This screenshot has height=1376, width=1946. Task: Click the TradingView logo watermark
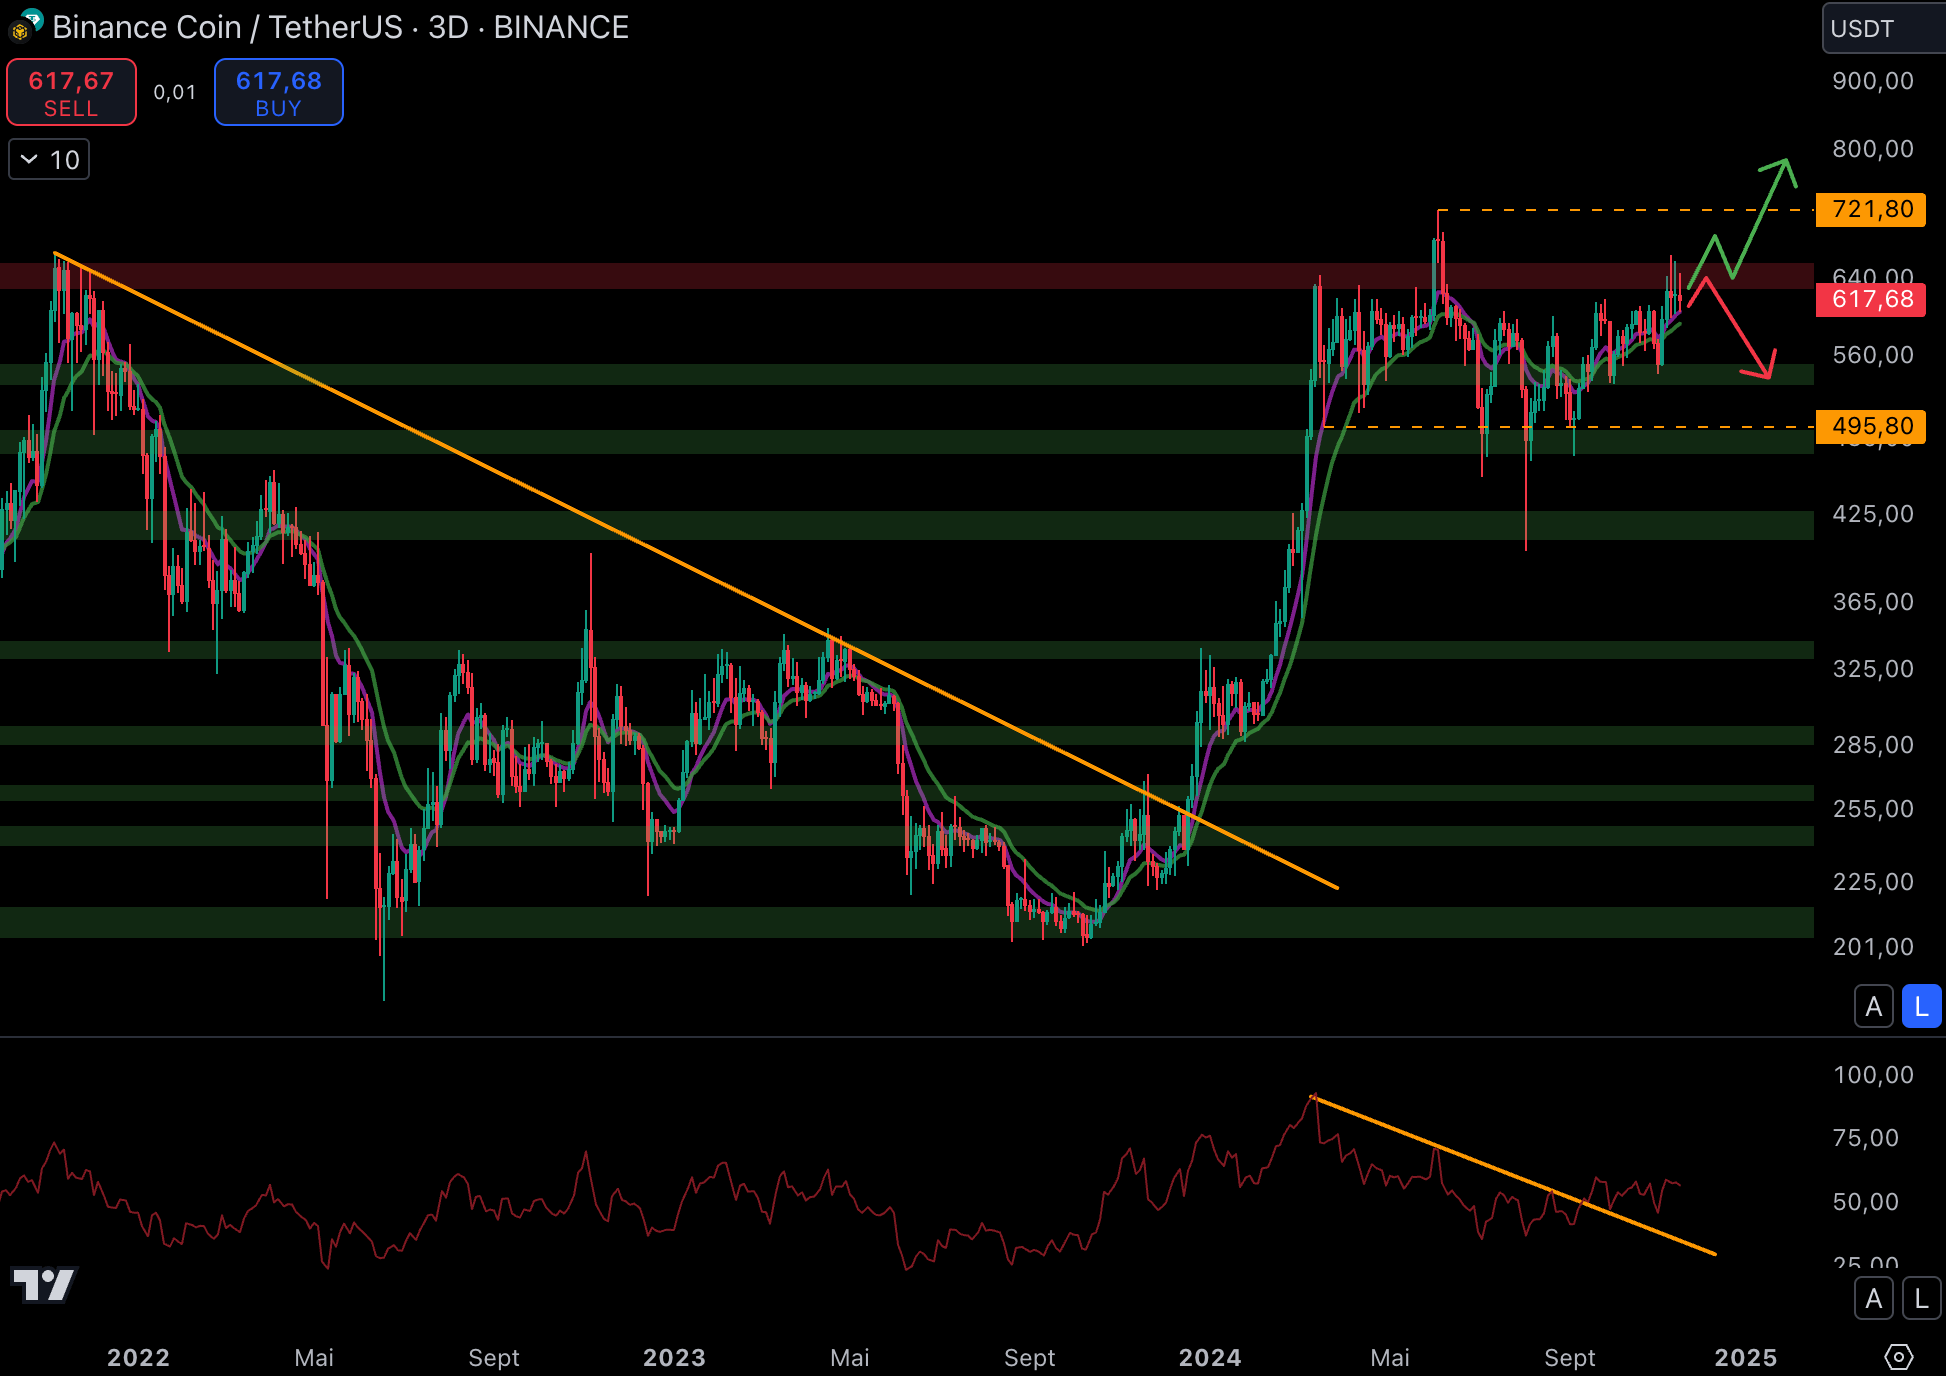click(43, 1285)
